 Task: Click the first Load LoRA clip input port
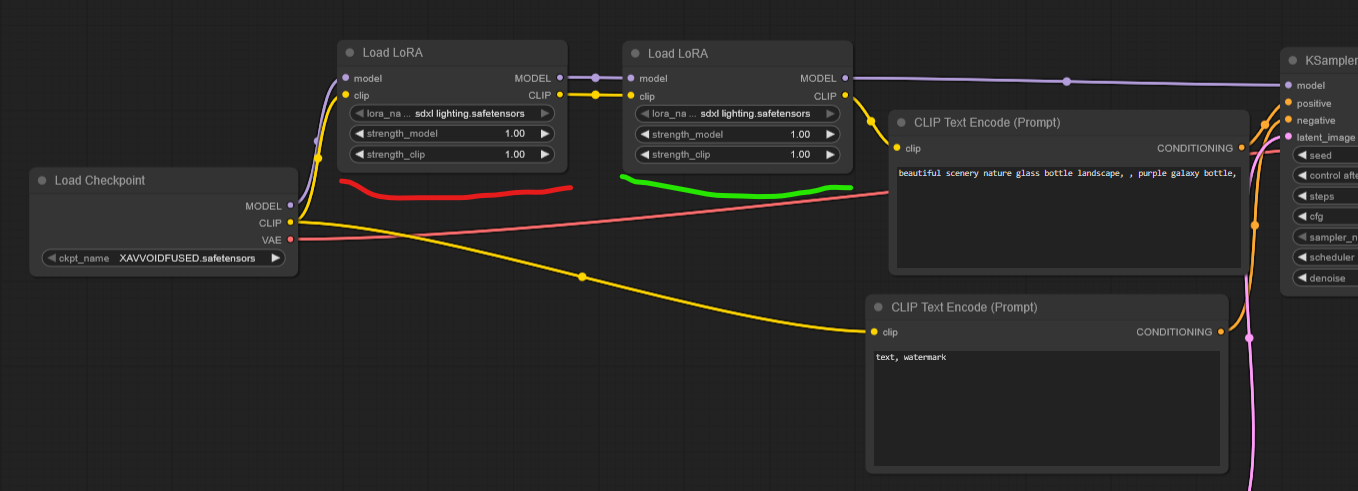[x=346, y=95]
